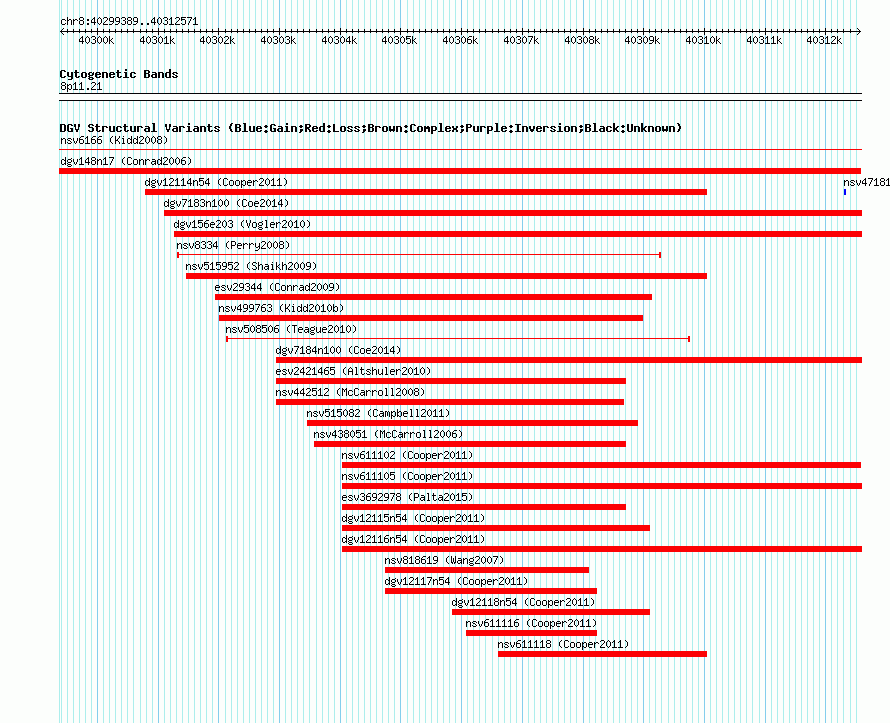Click nsv611118 (Cooper2011) label
The image size is (890, 723).
[x=564, y=644]
